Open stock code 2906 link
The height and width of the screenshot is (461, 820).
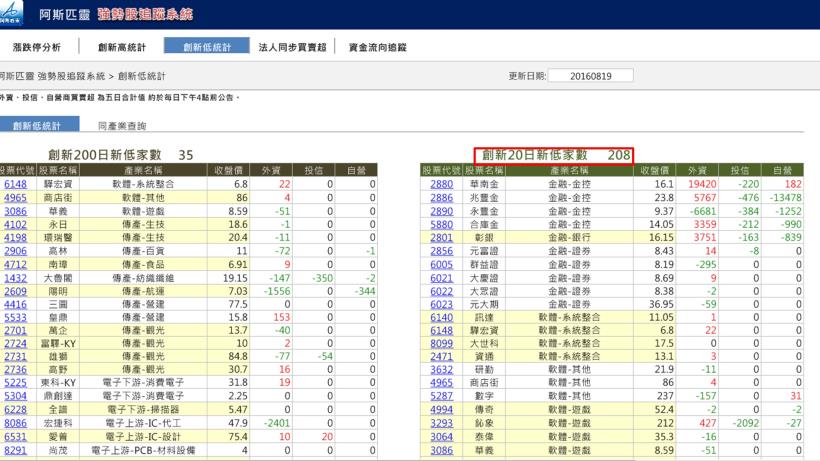(15, 251)
